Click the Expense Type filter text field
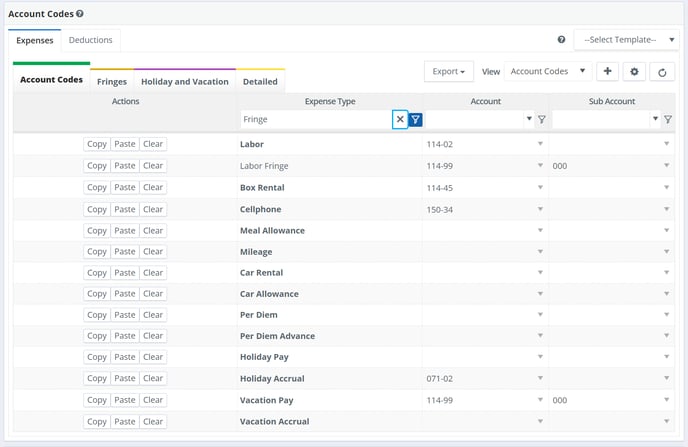The width and height of the screenshot is (688, 447). click(x=316, y=119)
